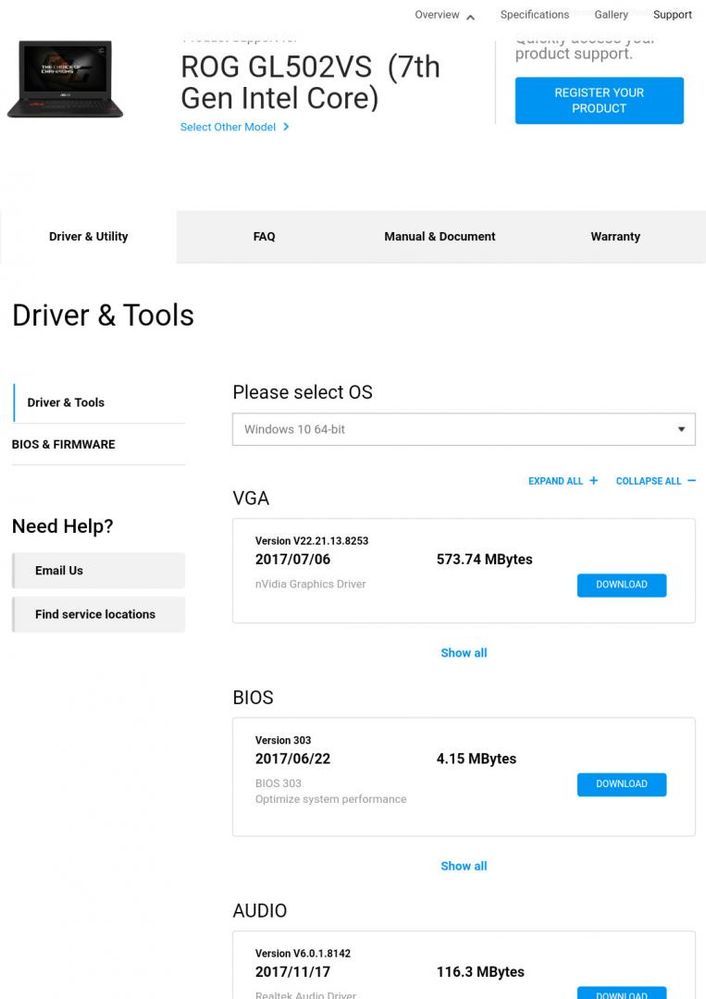
Task: Click the 'nVidia Graphics Driver' description
Action: (x=310, y=584)
